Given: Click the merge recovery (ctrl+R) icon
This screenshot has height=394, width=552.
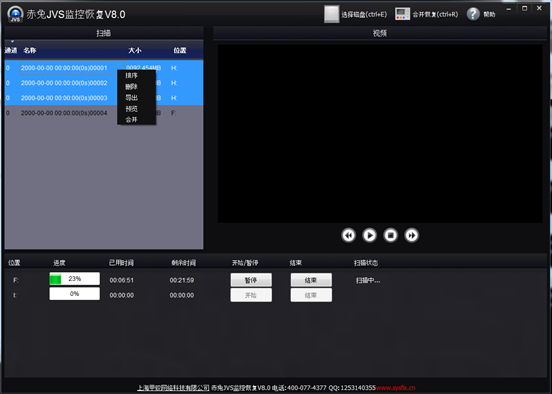Looking at the screenshot, I should pyautogui.click(x=402, y=14).
